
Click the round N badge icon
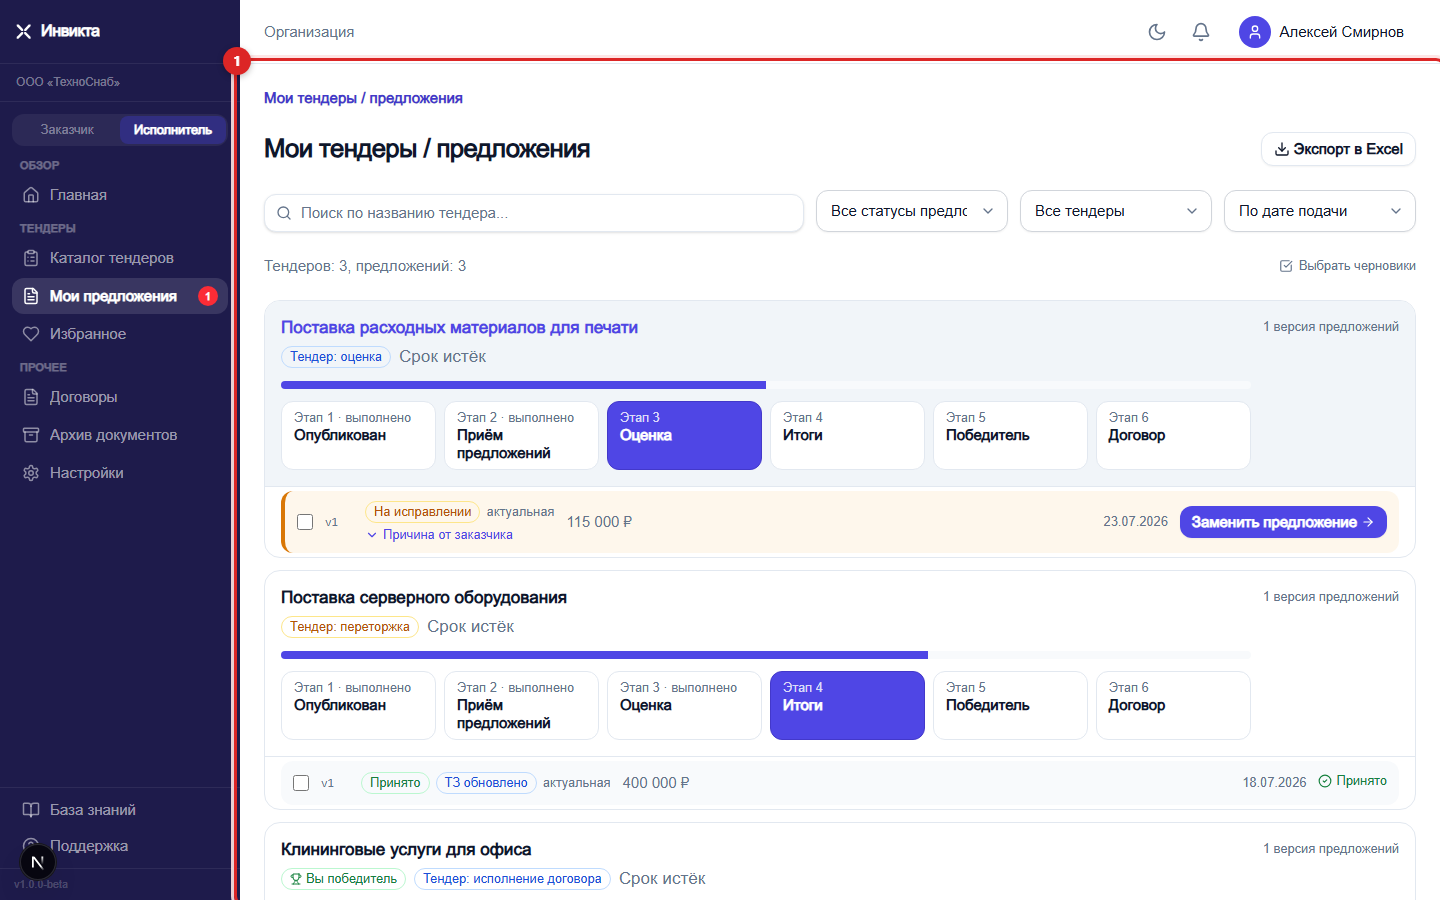(x=37, y=862)
